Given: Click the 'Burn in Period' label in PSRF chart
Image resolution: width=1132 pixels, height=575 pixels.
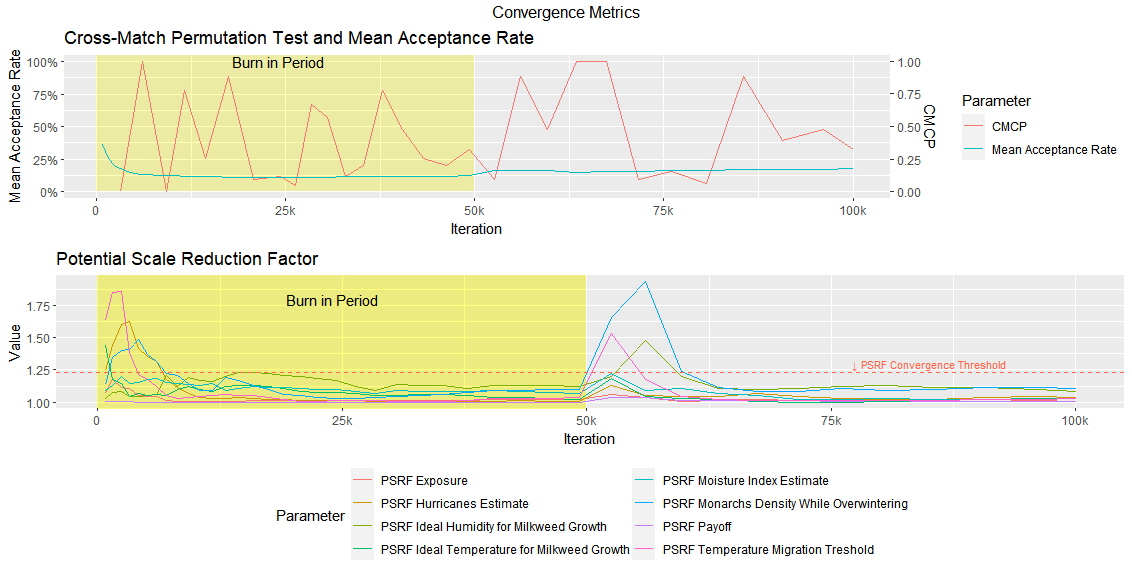Looking at the screenshot, I should click(332, 301).
